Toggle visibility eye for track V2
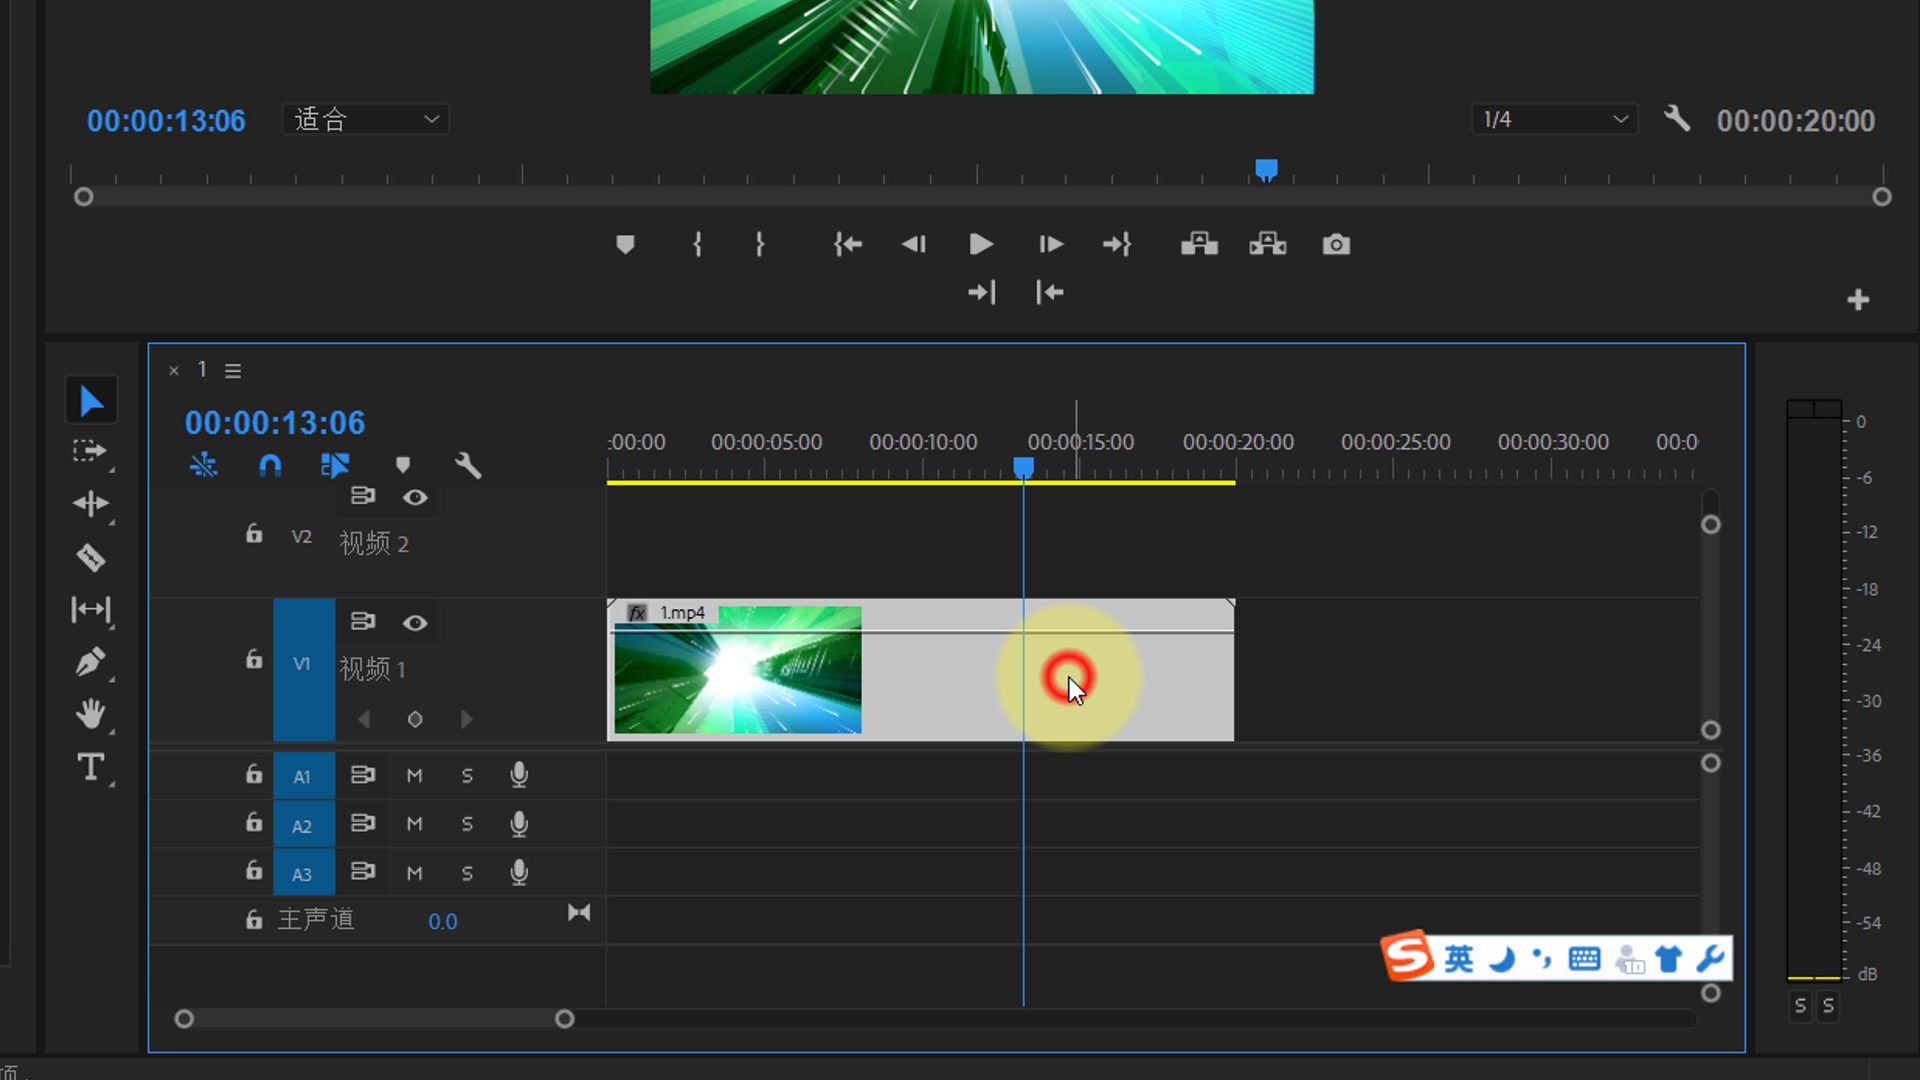The height and width of the screenshot is (1080, 1920). (x=415, y=497)
